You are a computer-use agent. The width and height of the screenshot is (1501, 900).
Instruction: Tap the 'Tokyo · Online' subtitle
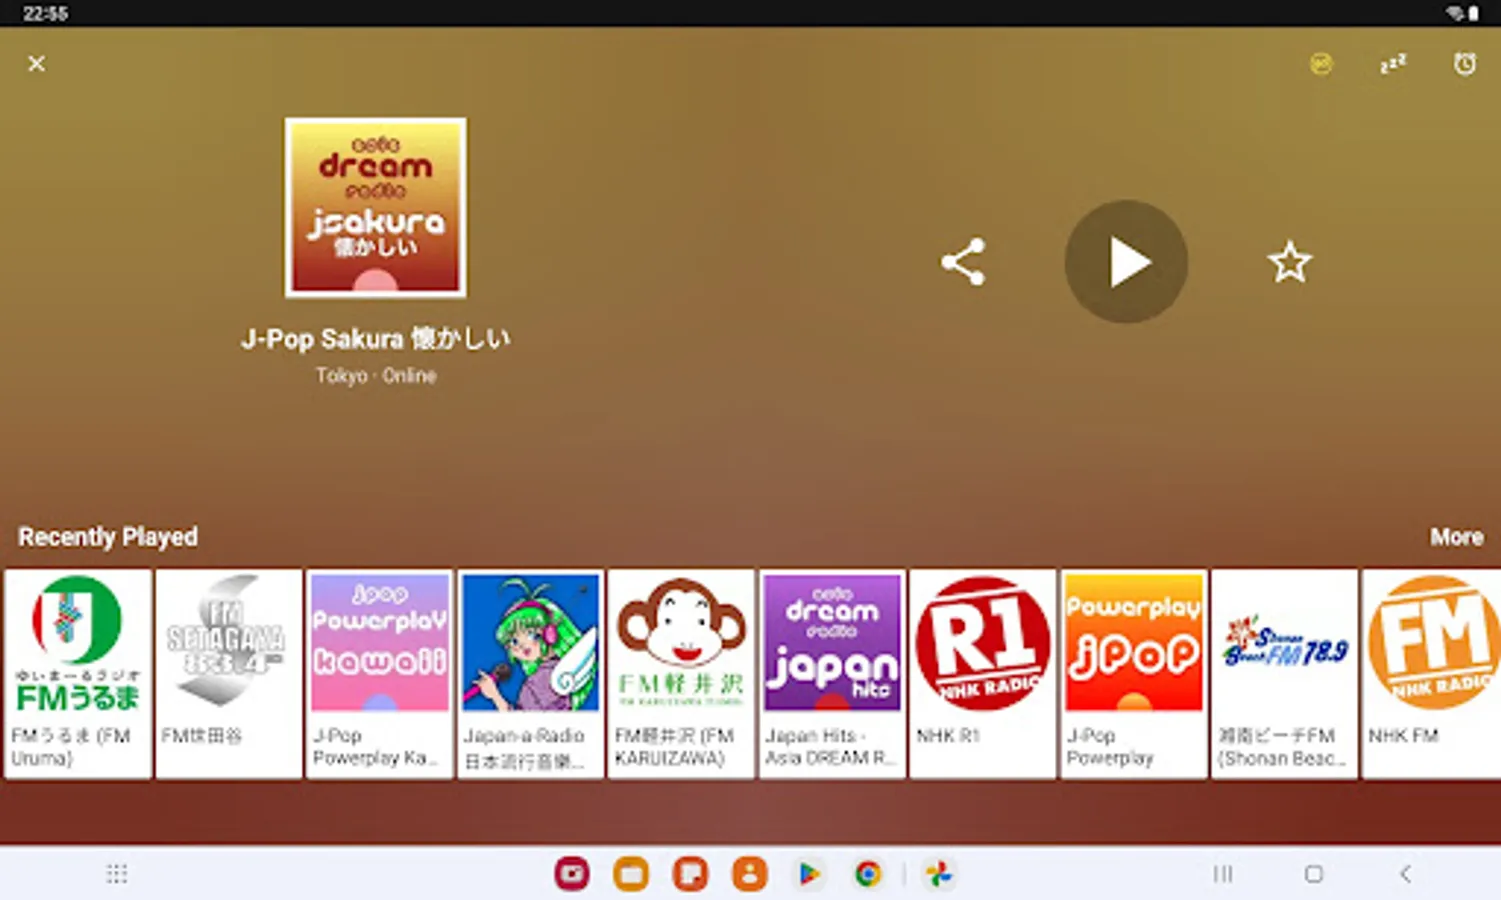point(376,376)
